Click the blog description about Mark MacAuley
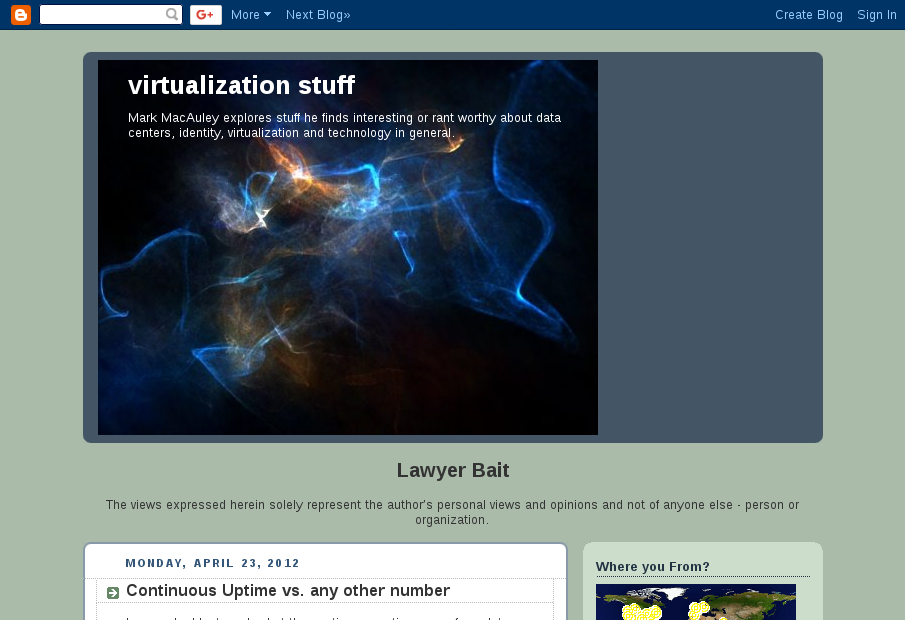Screen dimensions: 905x620 point(345,125)
